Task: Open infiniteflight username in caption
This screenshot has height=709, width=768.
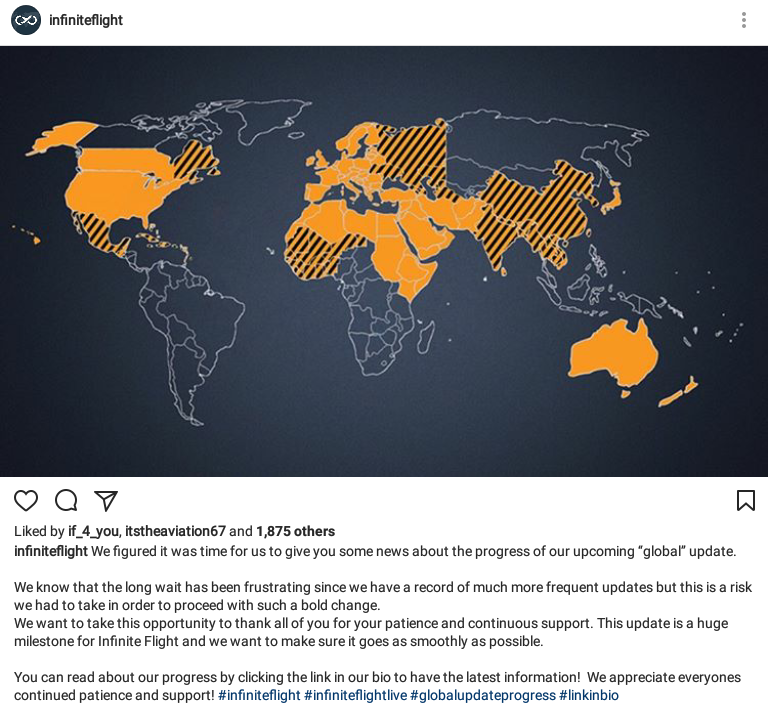Action: tap(50, 551)
